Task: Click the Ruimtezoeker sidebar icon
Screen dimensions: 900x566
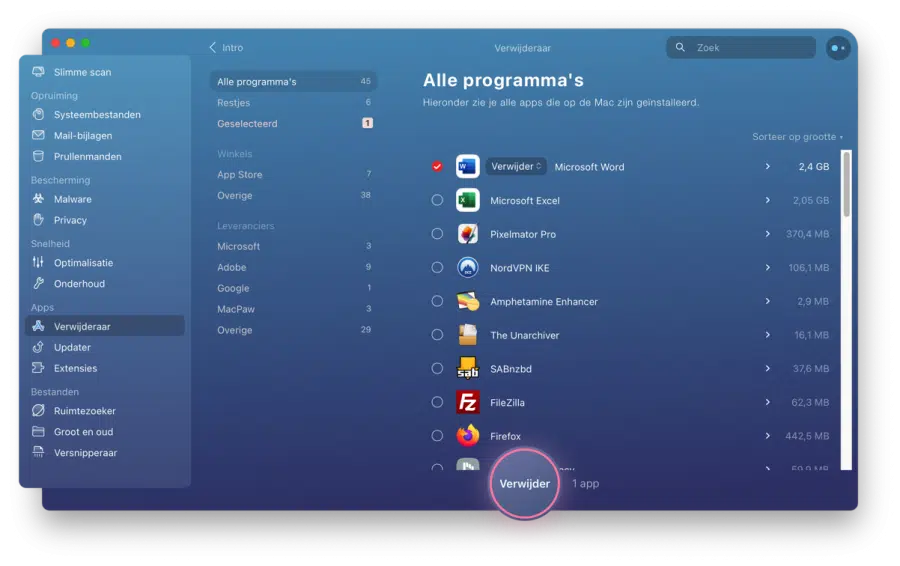Action: point(38,410)
